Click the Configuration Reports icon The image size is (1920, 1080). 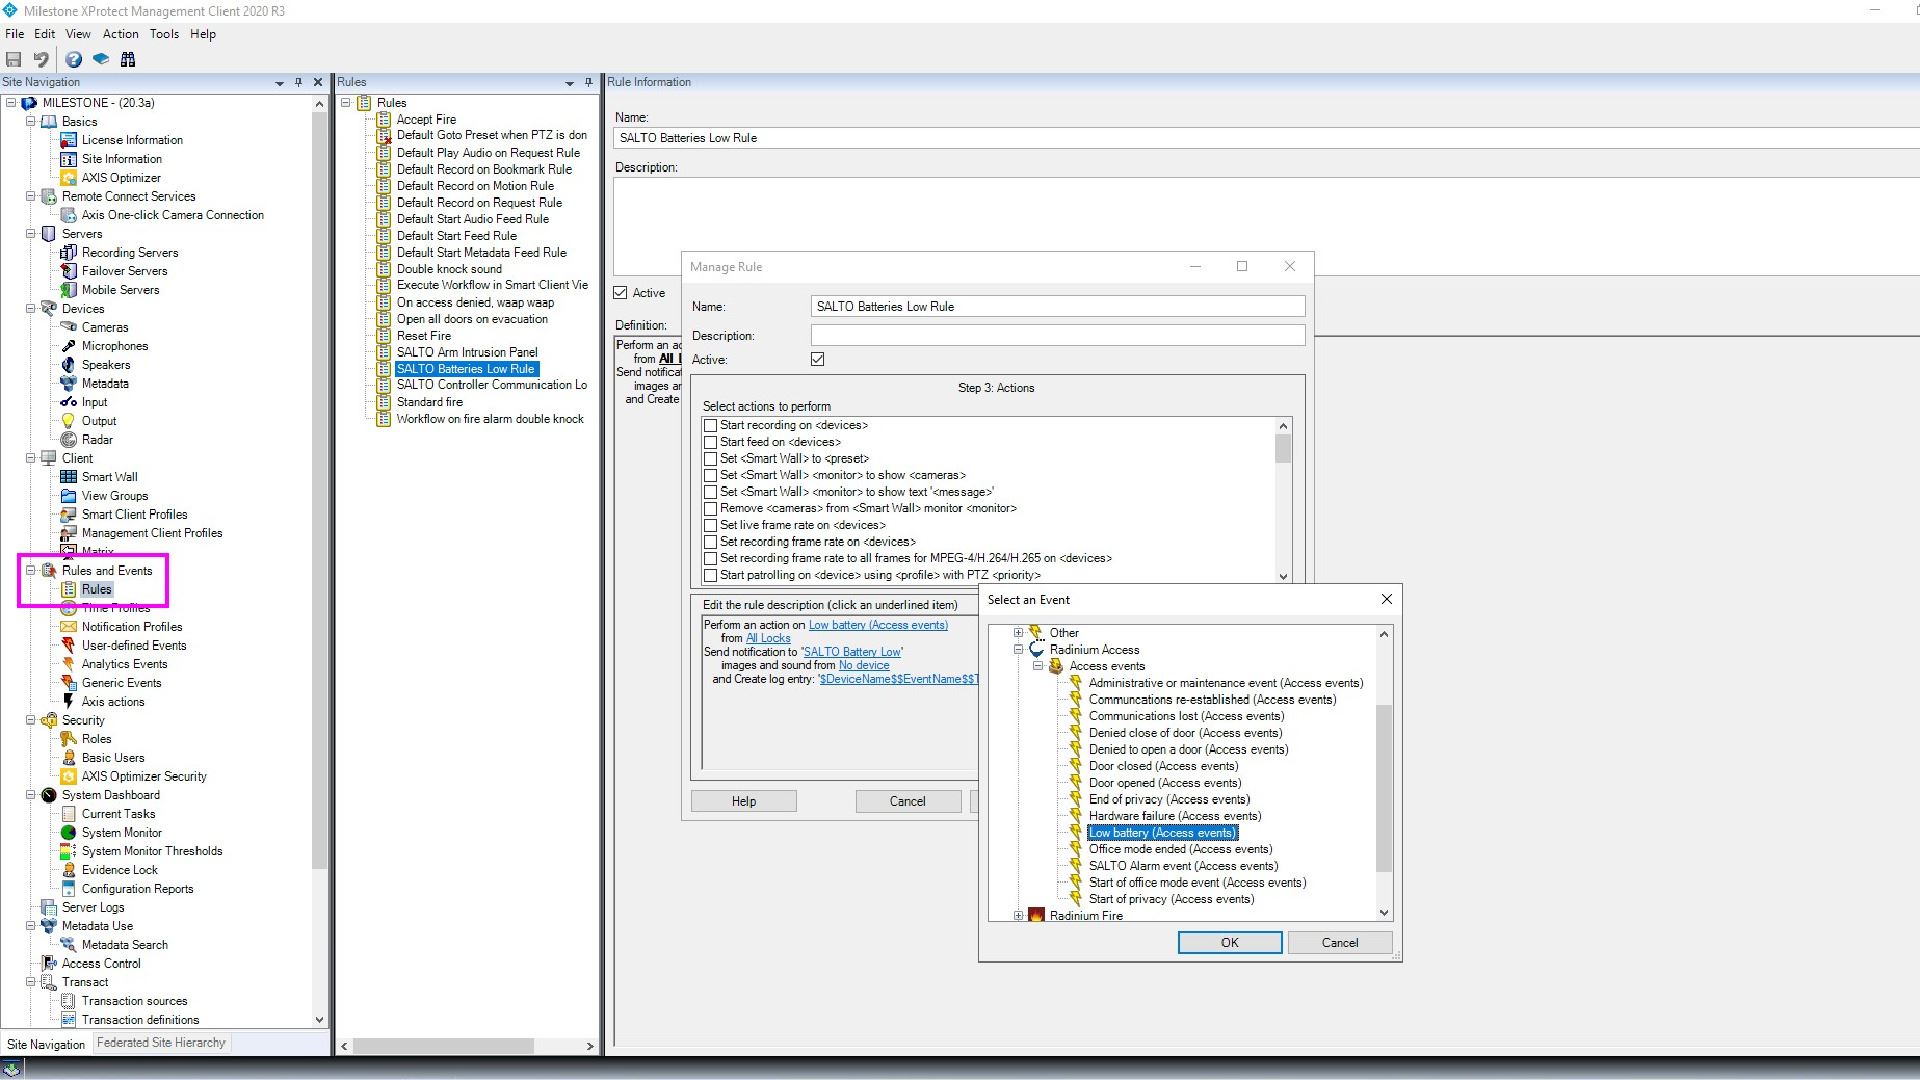[x=69, y=889]
